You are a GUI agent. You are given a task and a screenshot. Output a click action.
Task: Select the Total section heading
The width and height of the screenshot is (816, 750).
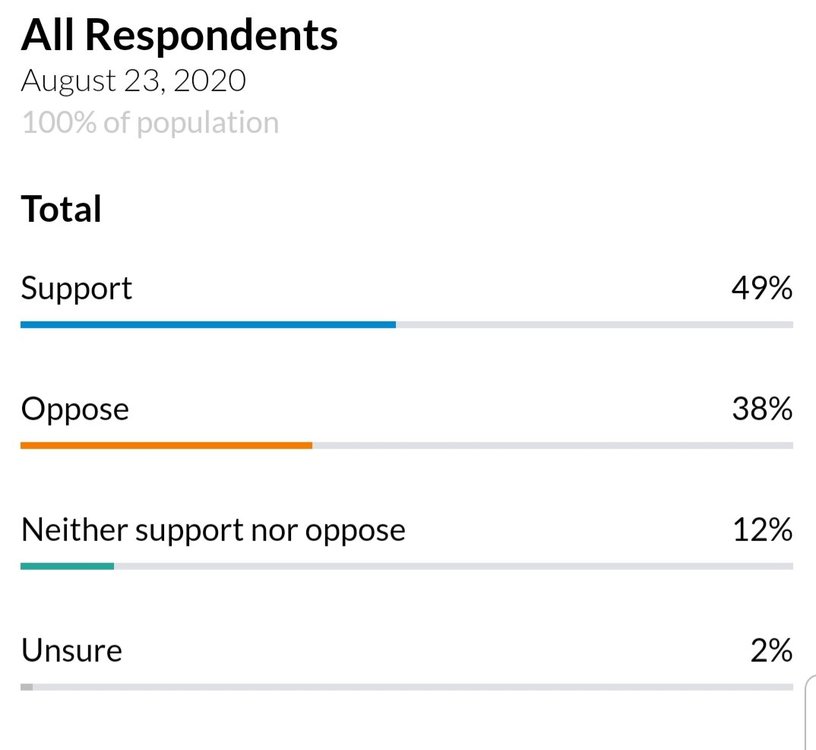pyautogui.click(x=62, y=209)
